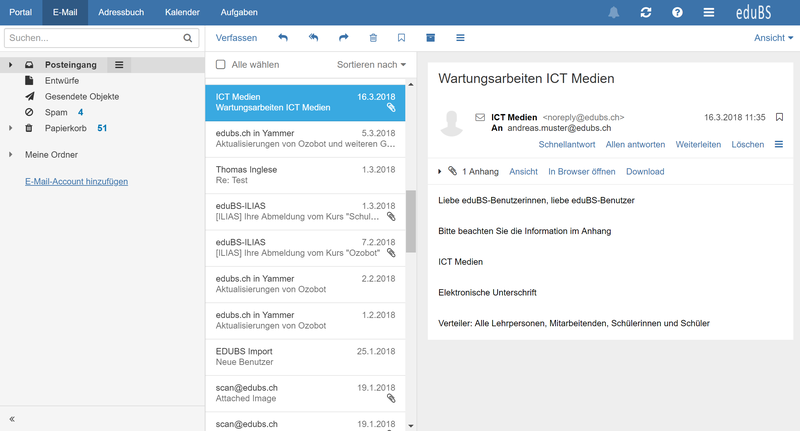Open the Adressbuch tab
The width and height of the screenshot is (800, 431).
tap(119, 12)
